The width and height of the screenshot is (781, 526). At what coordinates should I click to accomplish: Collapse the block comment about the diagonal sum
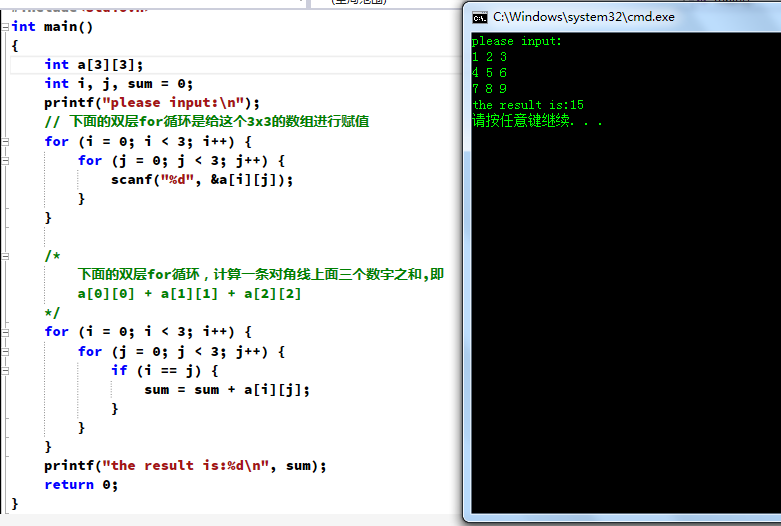pos(5,257)
